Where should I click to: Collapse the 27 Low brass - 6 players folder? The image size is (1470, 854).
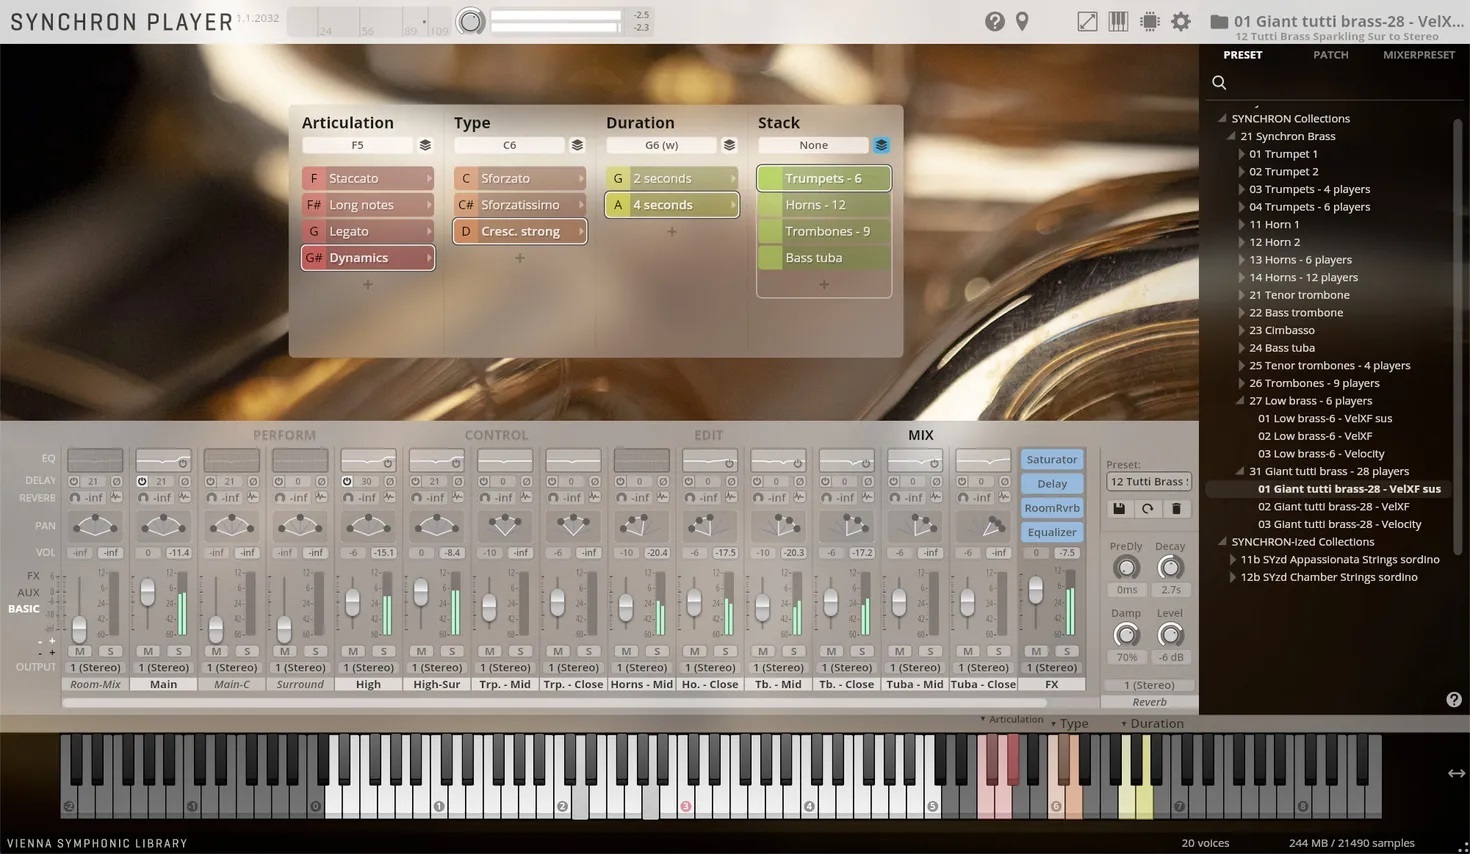(x=1241, y=401)
